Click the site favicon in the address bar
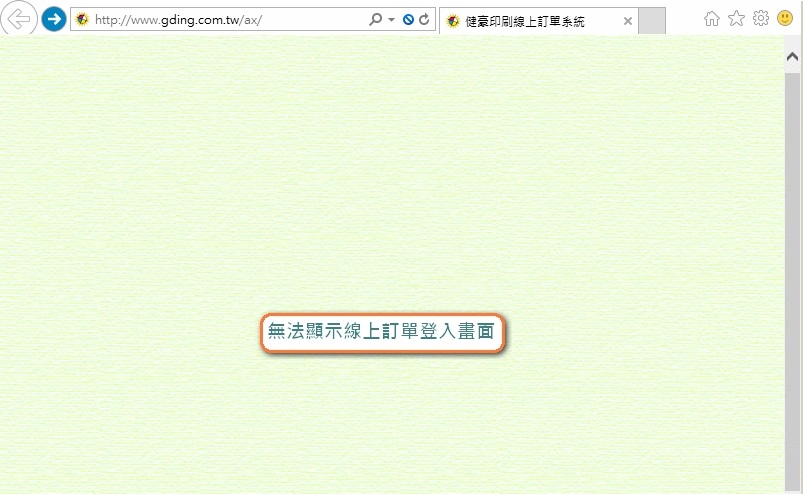803x495 pixels. click(x=82, y=19)
